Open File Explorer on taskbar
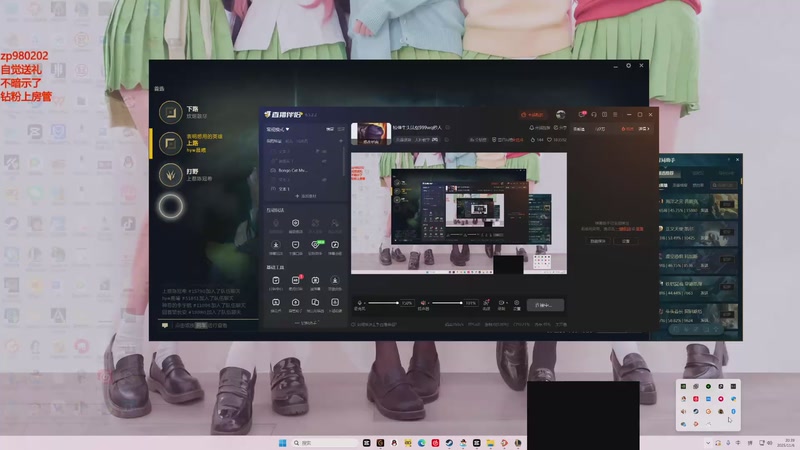800x450 pixels. tap(490, 443)
